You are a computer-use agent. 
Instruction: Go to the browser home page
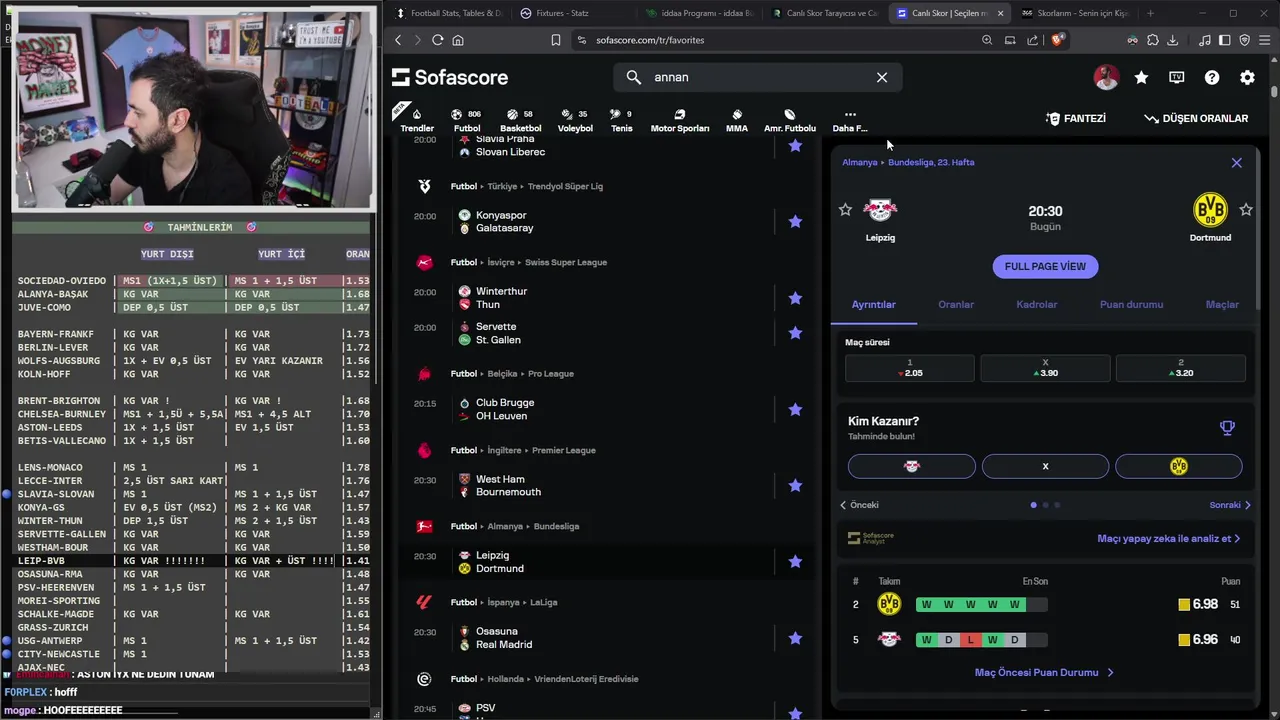pyautogui.click(x=458, y=40)
